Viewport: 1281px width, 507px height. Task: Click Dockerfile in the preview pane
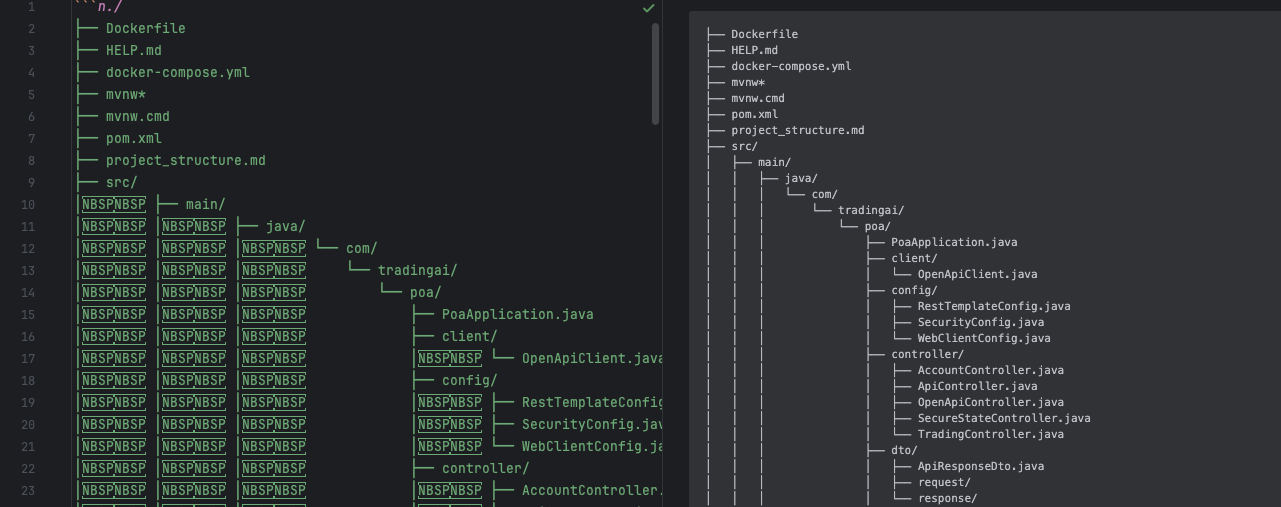pyautogui.click(x=764, y=34)
